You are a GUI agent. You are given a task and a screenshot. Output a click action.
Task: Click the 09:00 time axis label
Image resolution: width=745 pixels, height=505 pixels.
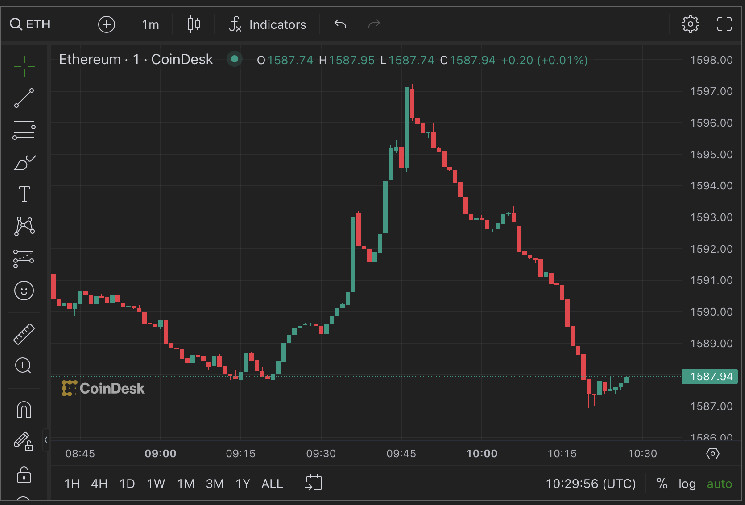coord(161,454)
